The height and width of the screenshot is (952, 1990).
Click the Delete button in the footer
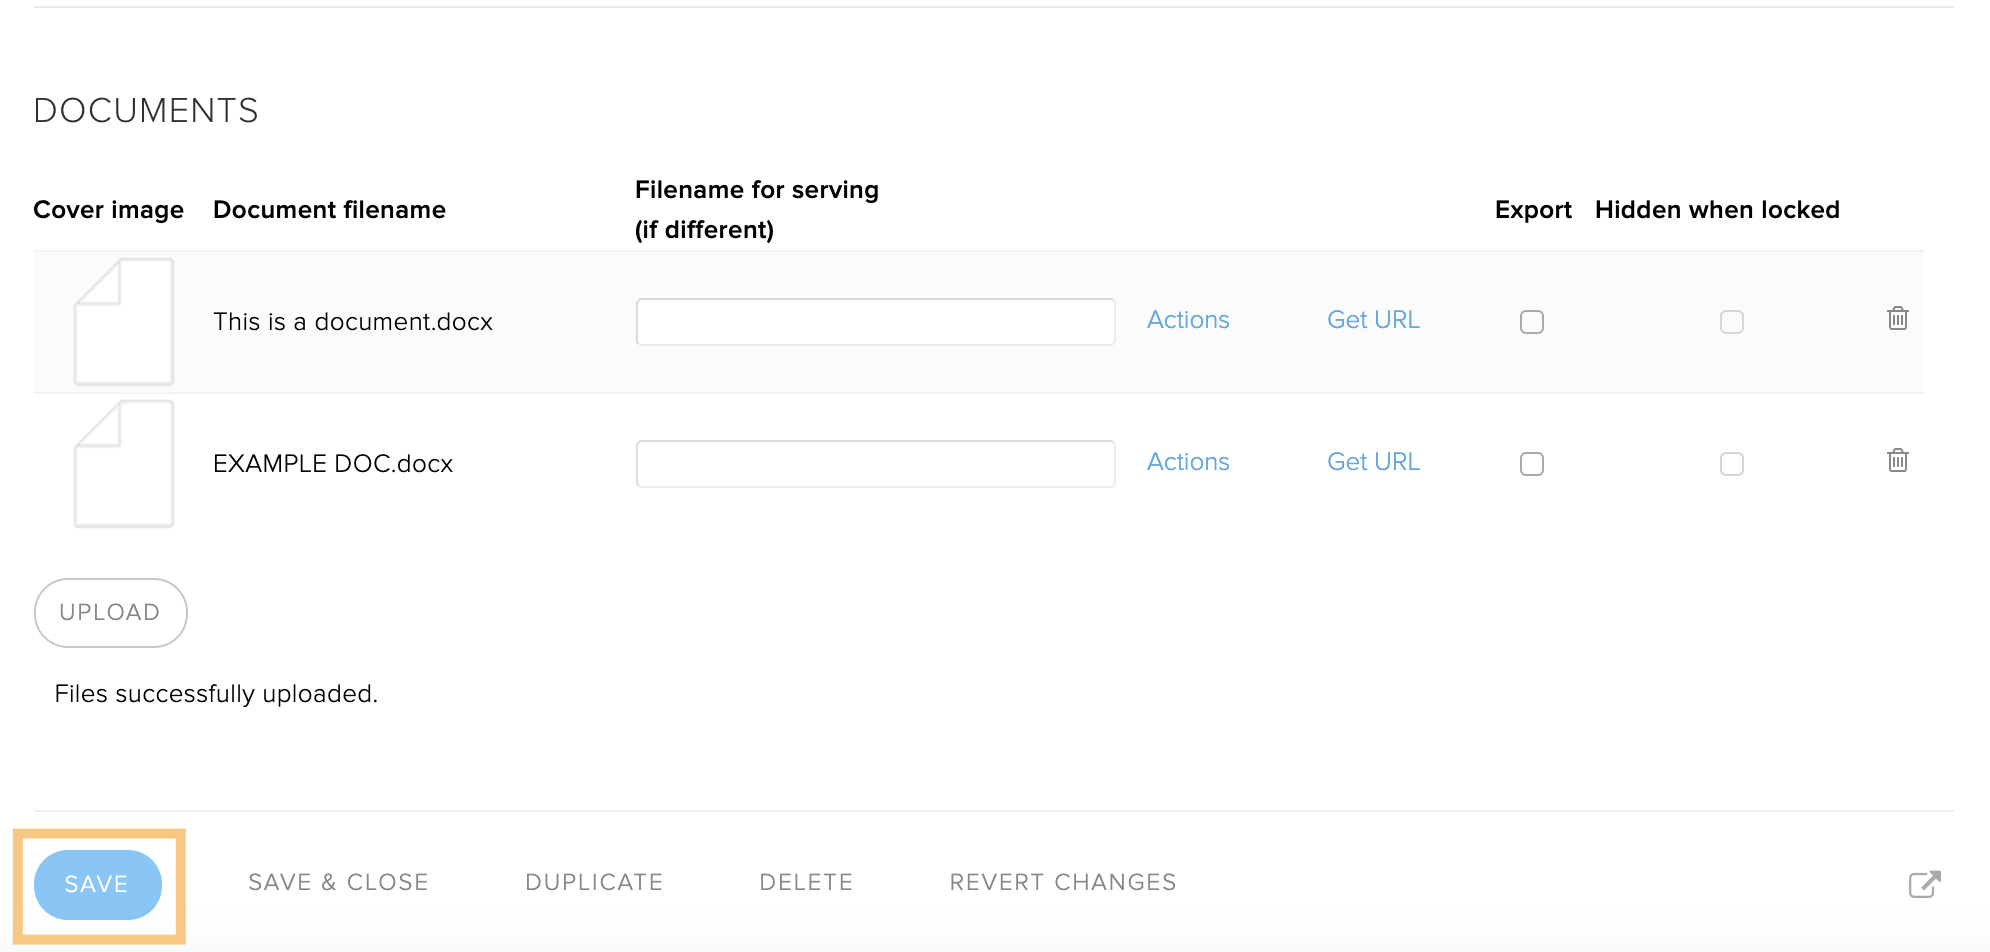pyautogui.click(x=806, y=882)
